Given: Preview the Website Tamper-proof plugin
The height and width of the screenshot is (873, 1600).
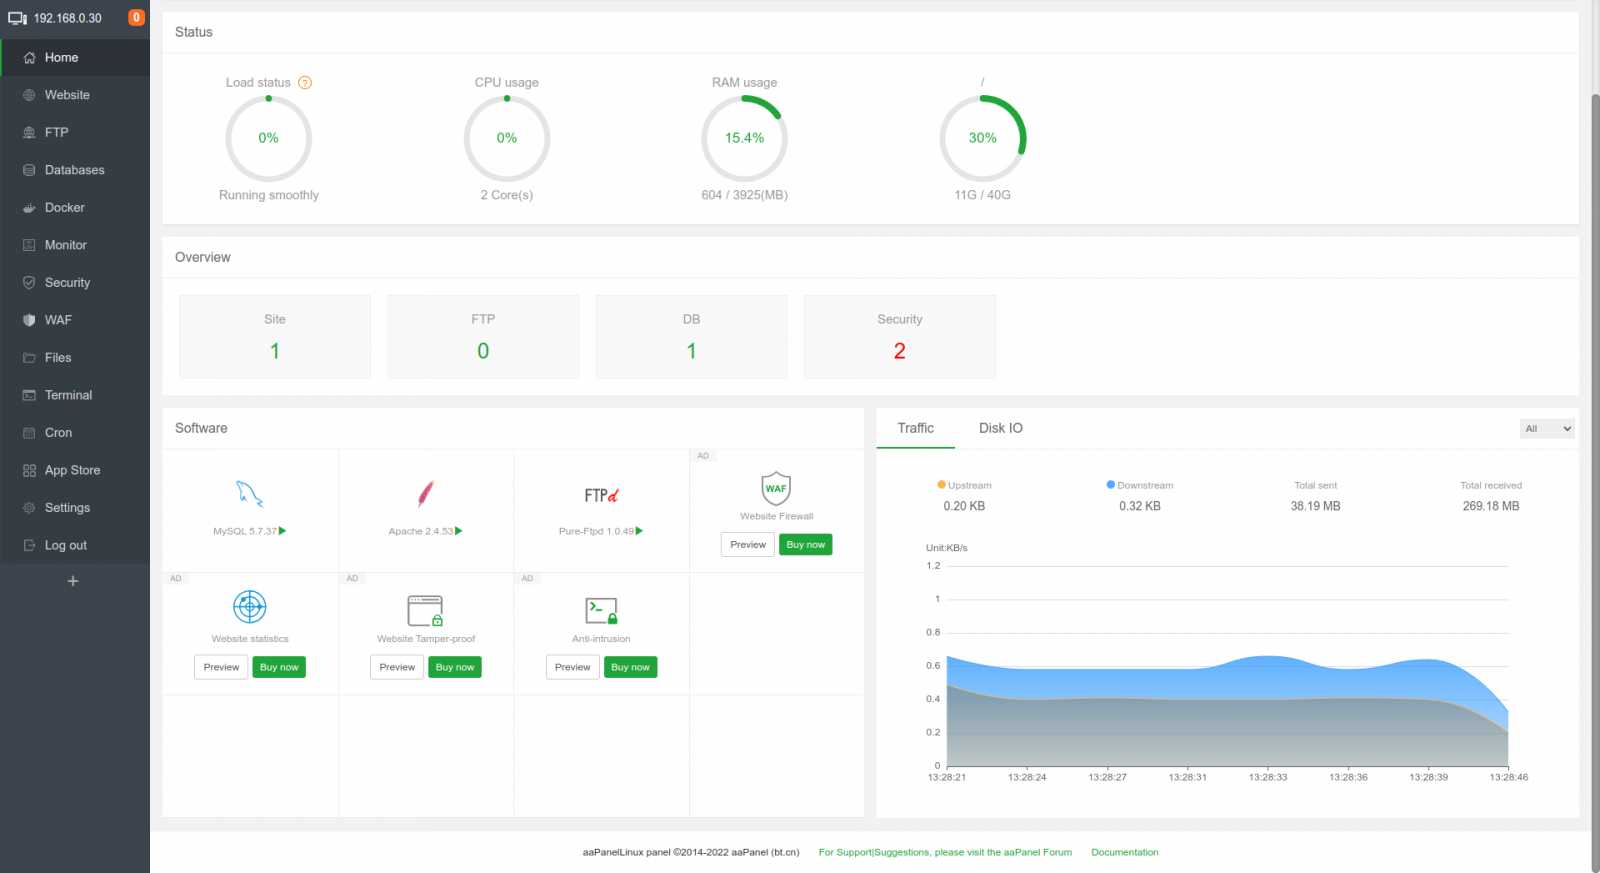Looking at the screenshot, I should click(397, 667).
